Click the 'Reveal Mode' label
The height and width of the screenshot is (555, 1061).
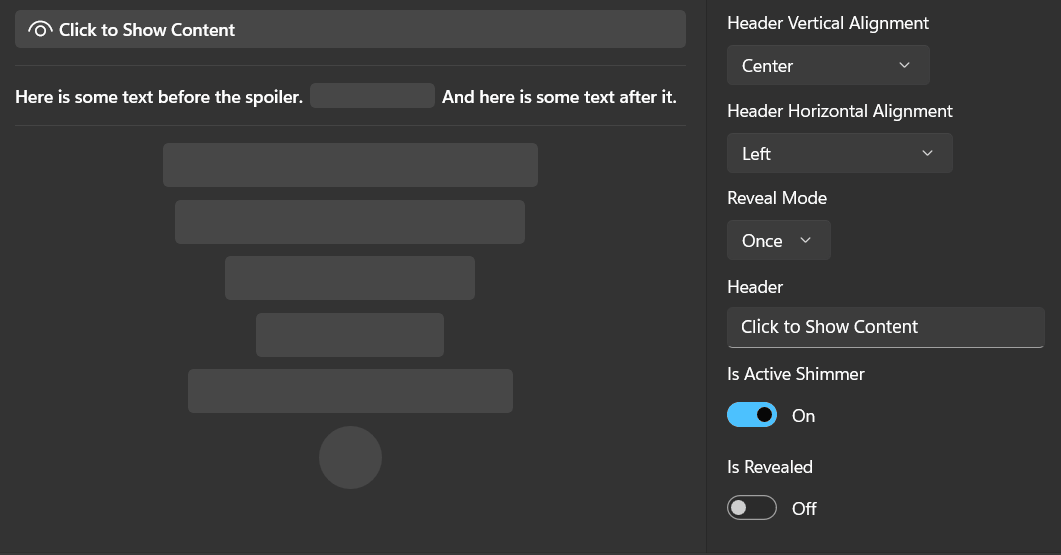click(x=777, y=198)
